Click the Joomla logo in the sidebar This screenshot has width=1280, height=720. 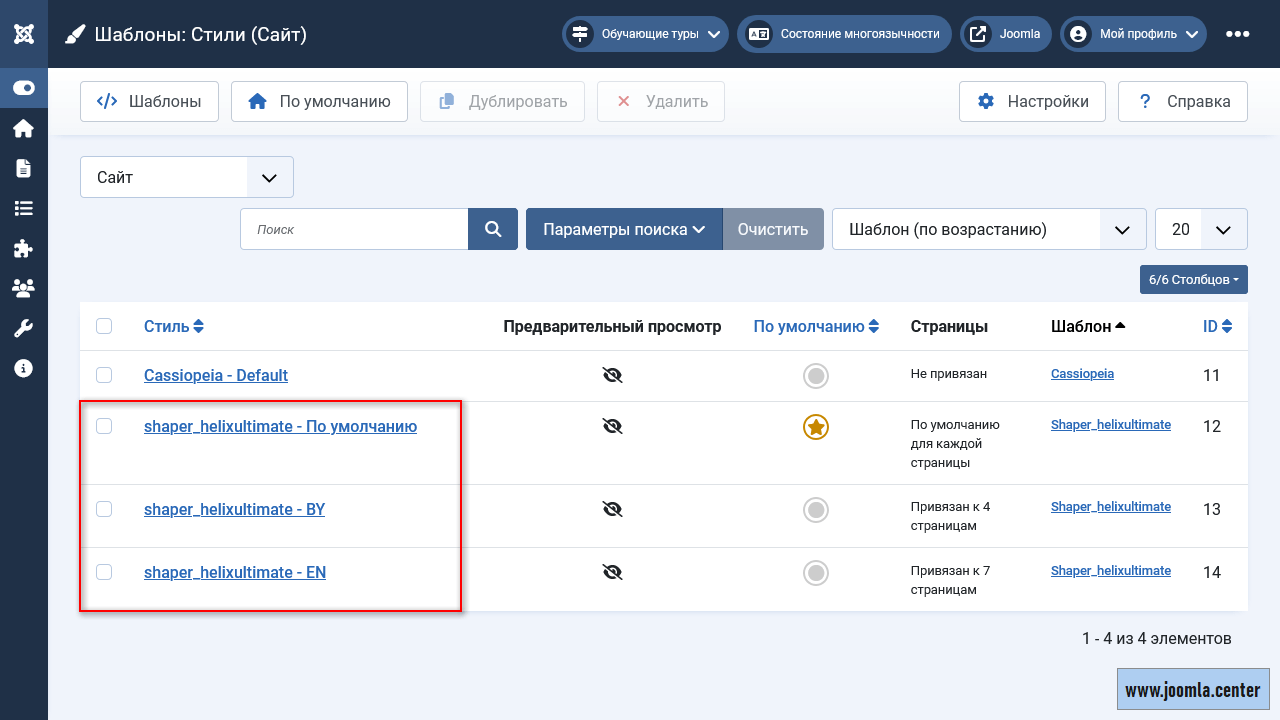pyautogui.click(x=24, y=34)
